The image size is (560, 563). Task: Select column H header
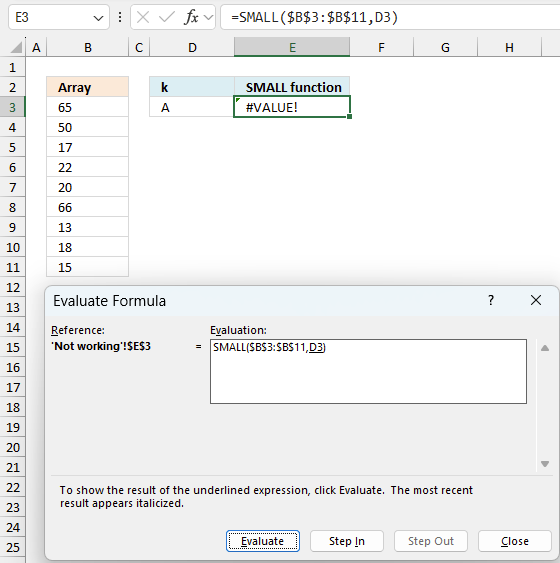coord(509,47)
